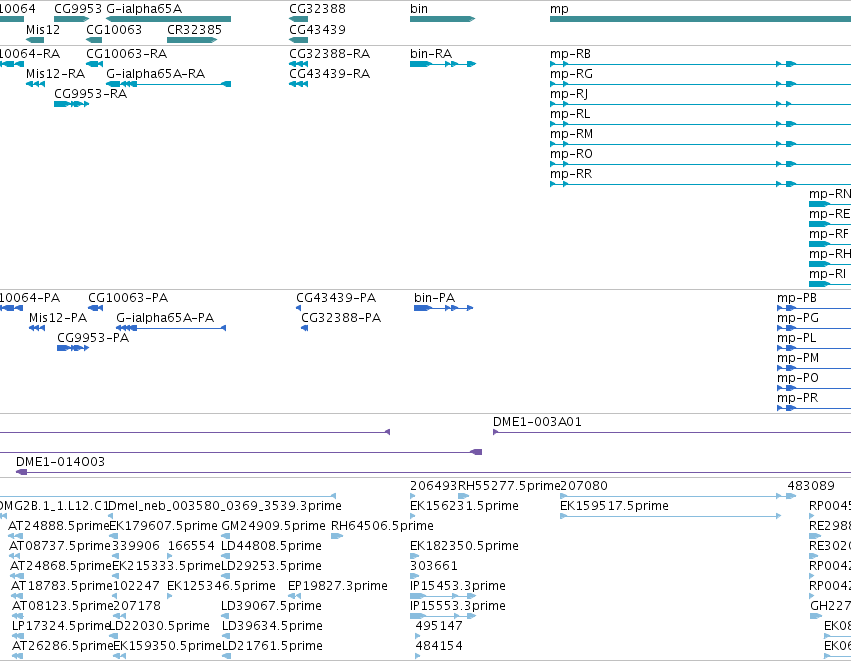Image resolution: width=851 pixels, height=661 pixels.
Task: Click the LD39634.5prime EST label
Action: 272,626
